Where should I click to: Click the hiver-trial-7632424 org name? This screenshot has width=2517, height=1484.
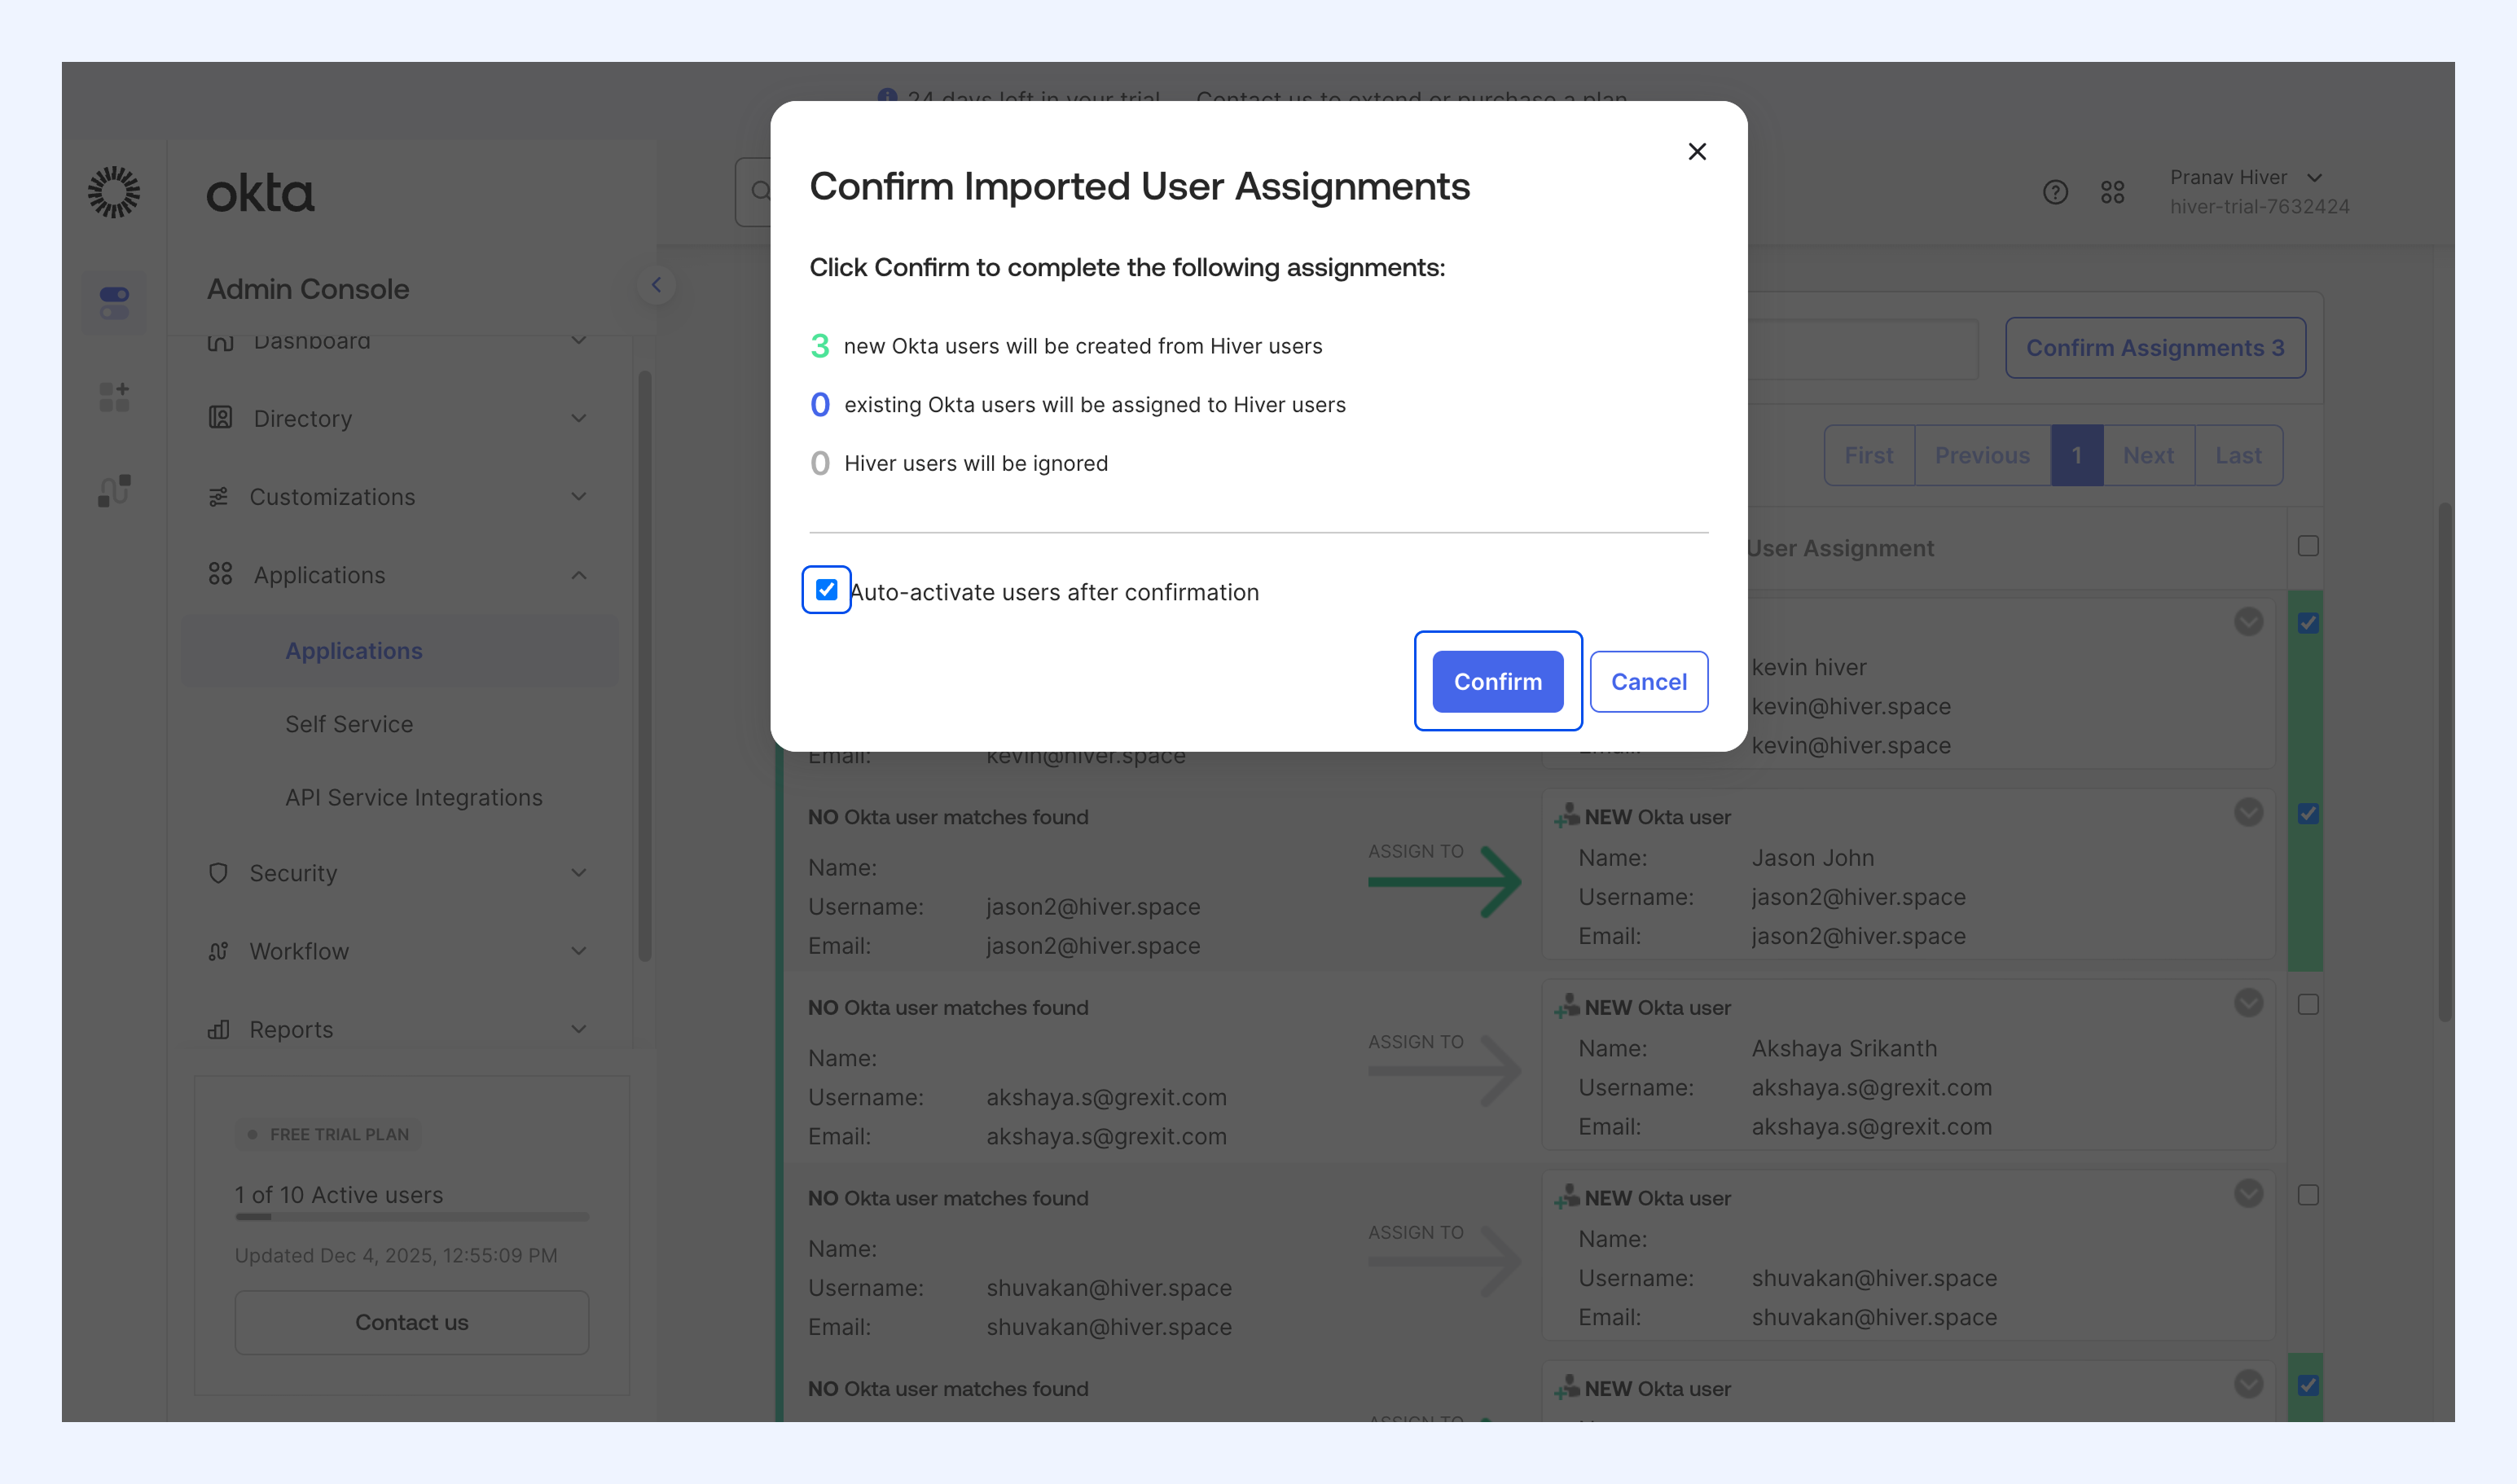[x=2259, y=206]
